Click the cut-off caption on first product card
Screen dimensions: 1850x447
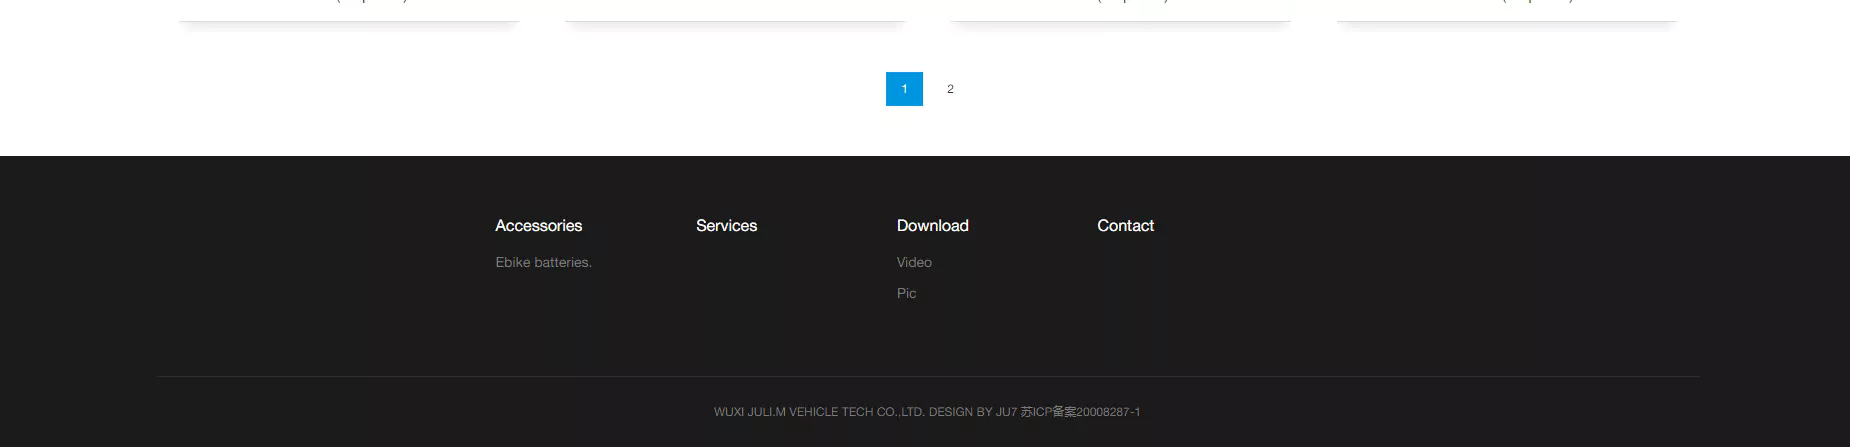[371, 2]
